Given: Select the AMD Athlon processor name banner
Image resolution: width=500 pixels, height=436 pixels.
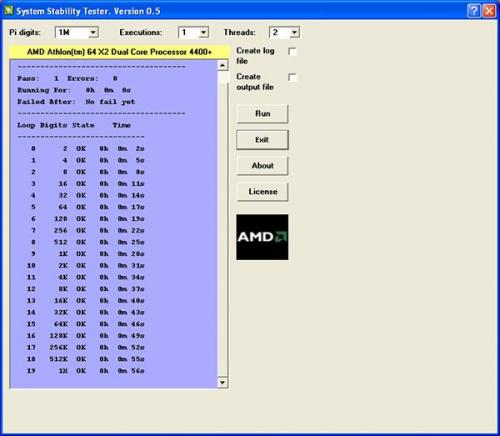Looking at the screenshot, I should coord(119,52).
